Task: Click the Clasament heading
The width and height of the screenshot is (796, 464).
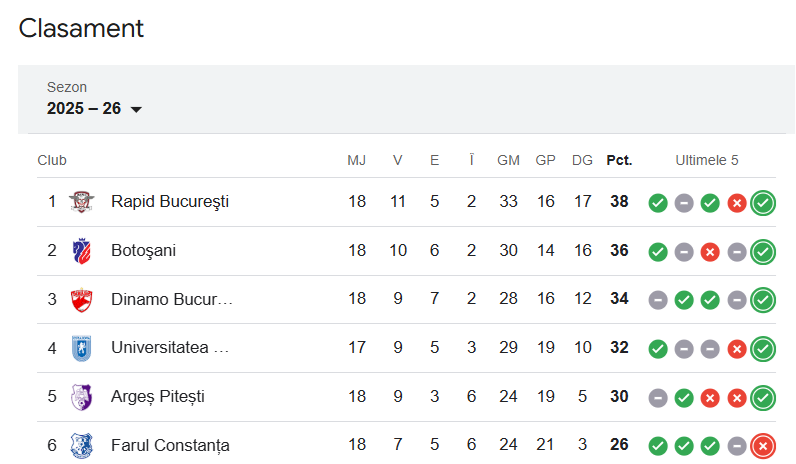Action: pos(81,29)
